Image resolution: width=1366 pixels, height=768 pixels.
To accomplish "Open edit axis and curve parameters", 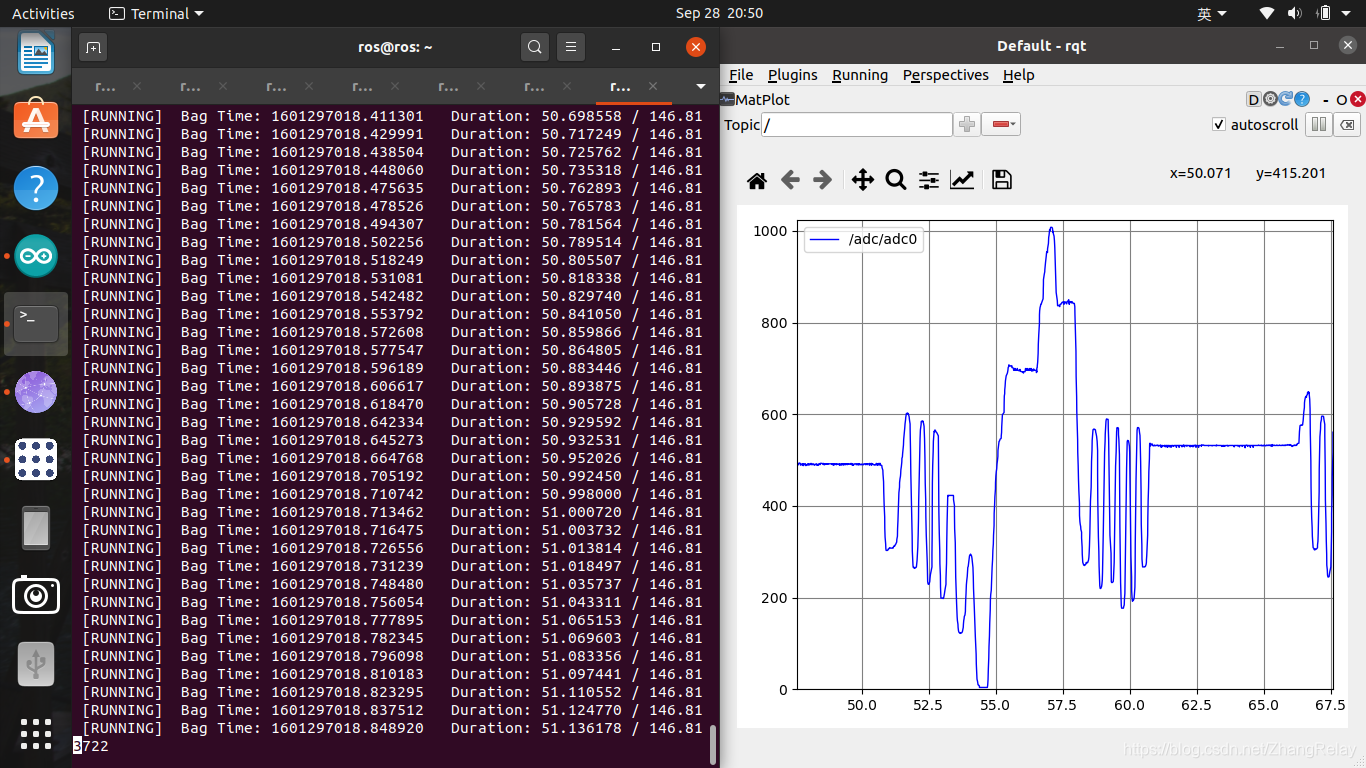I will pos(962,180).
